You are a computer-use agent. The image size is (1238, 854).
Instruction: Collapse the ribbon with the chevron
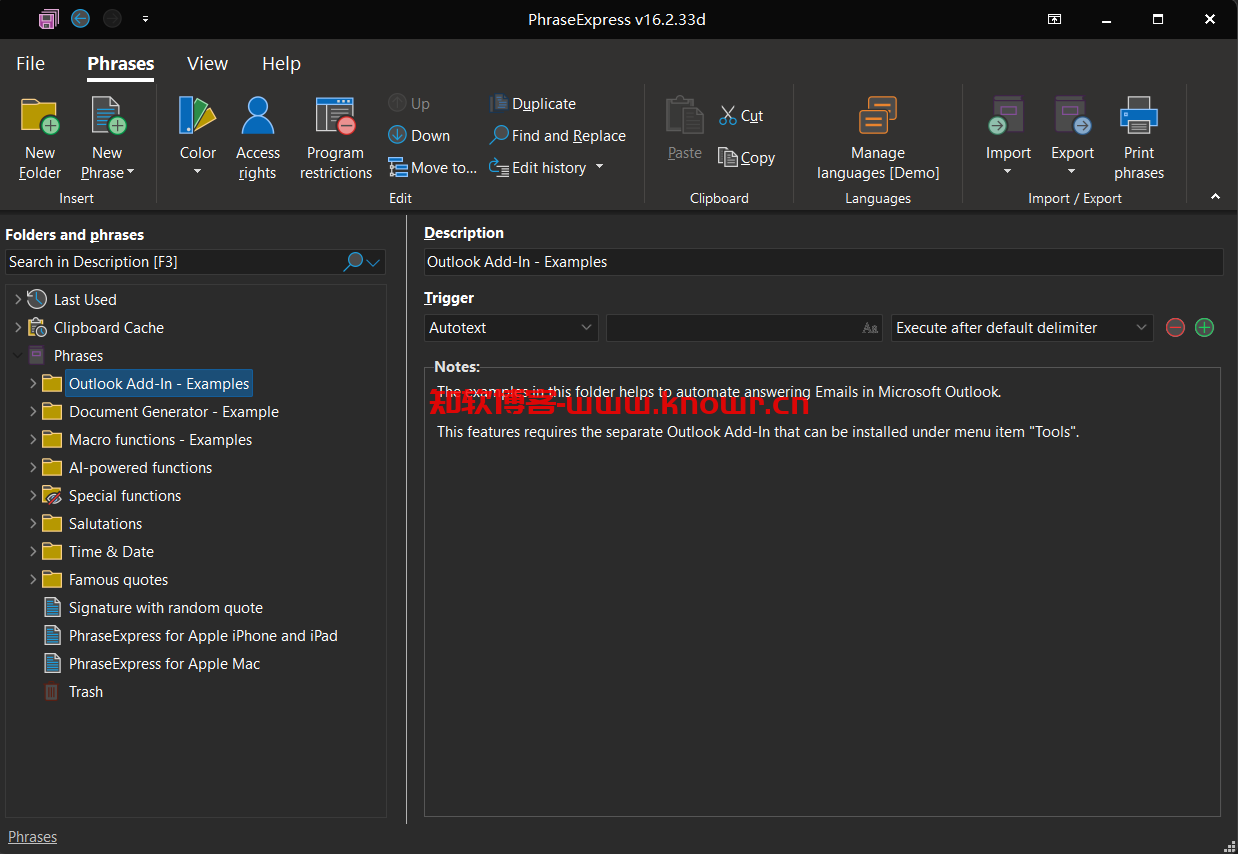1215,197
